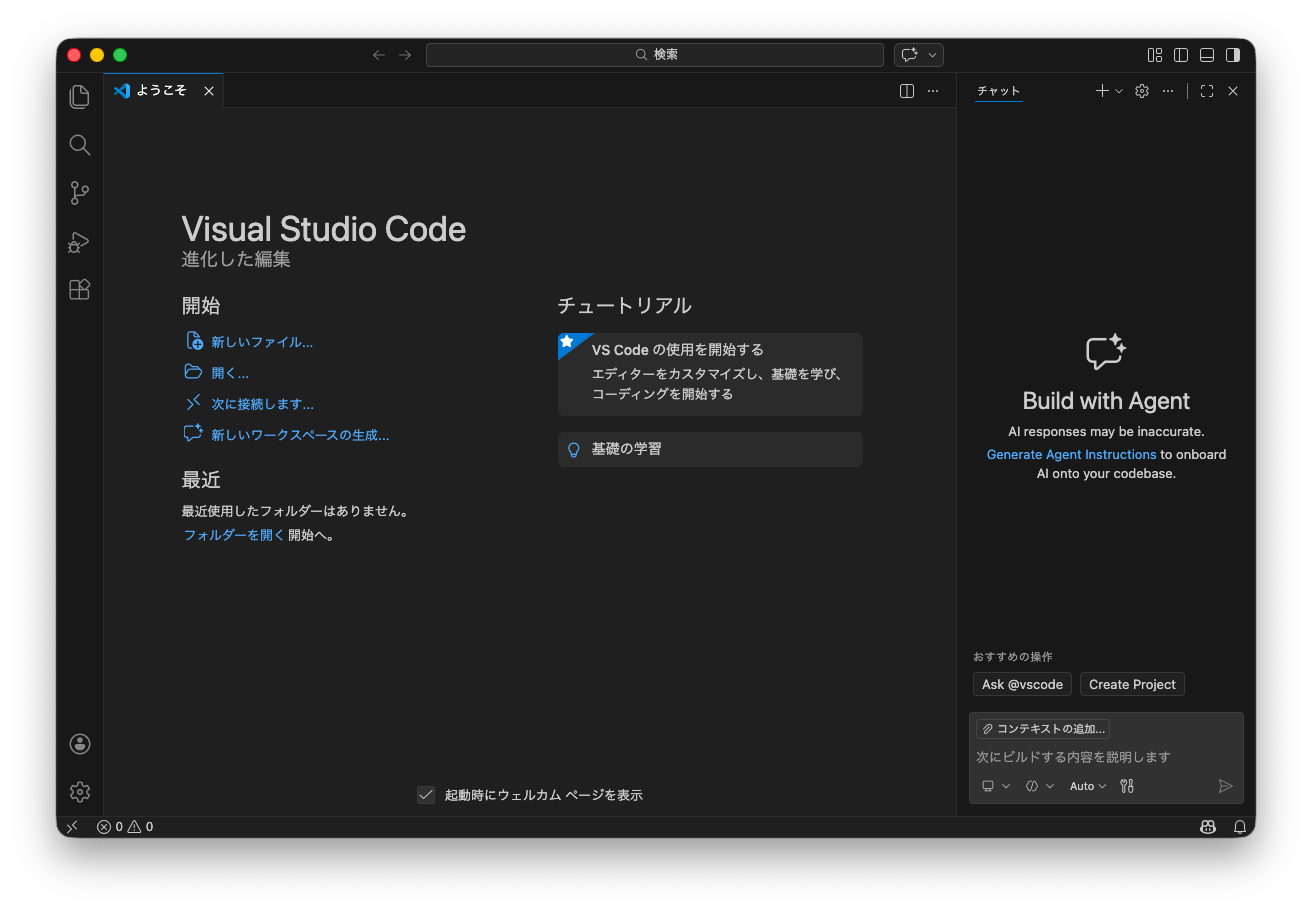1312x912 pixels.
Task: Click the paperclip on the add context button
Action: (x=987, y=729)
